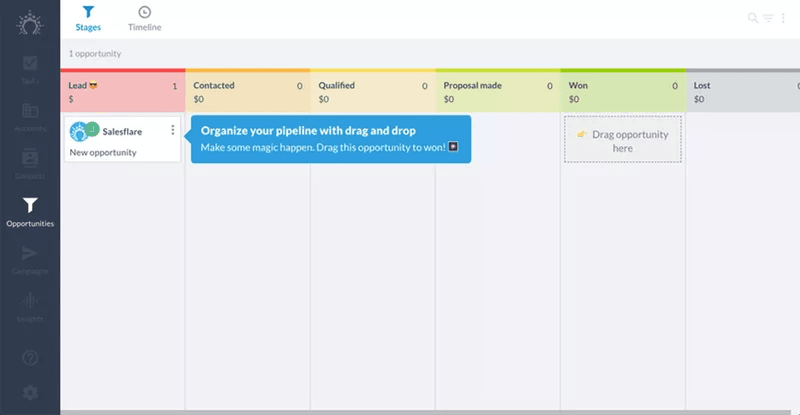Click the Won stage column header
Image resolution: width=800 pixels, height=415 pixels.
(622, 92)
